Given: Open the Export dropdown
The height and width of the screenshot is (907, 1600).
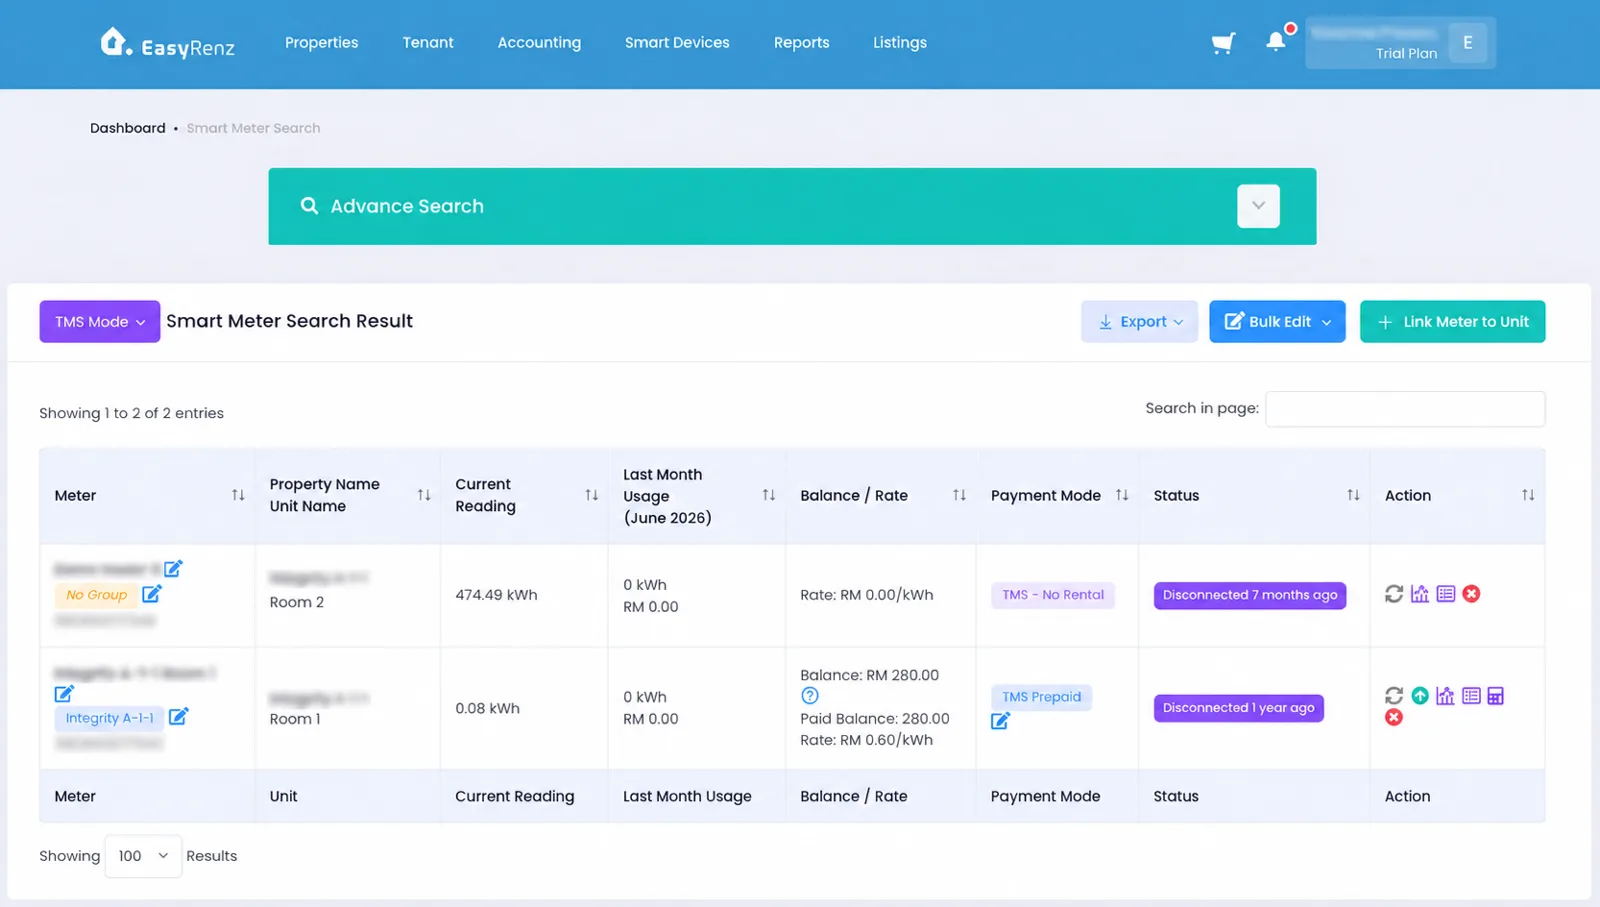Looking at the screenshot, I should (1139, 321).
